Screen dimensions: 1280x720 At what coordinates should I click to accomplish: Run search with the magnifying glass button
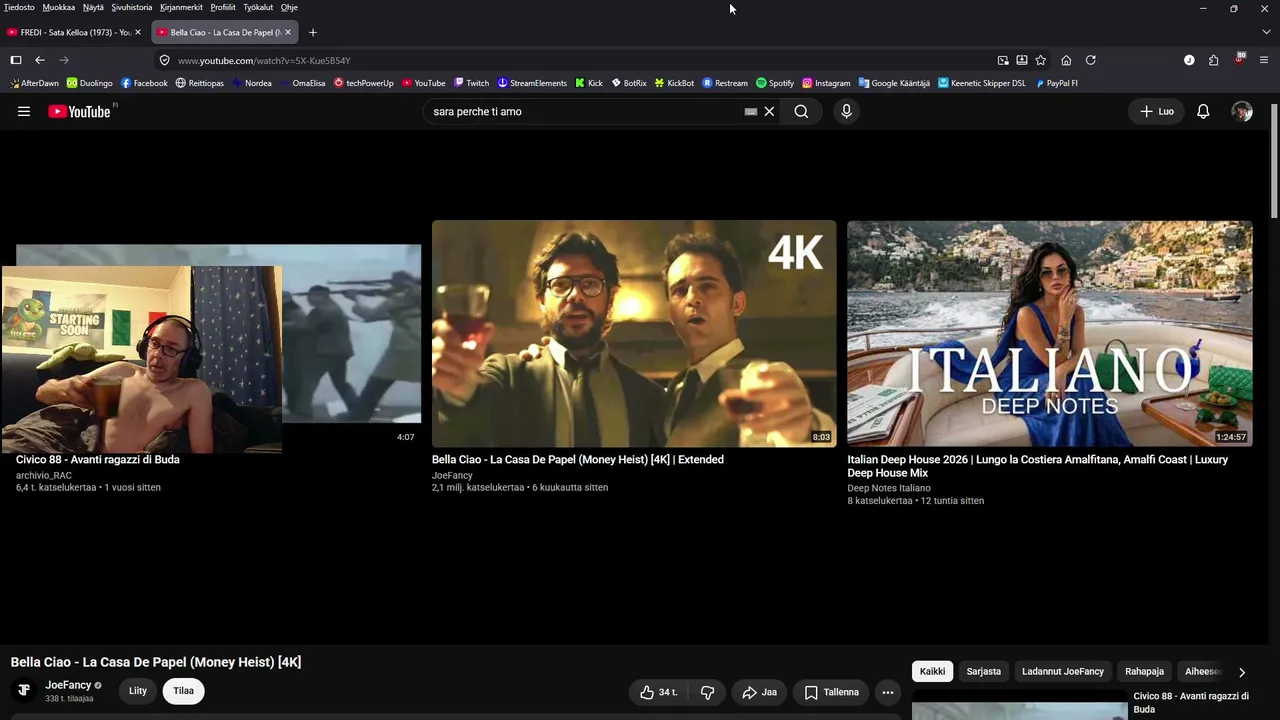tap(801, 112)
